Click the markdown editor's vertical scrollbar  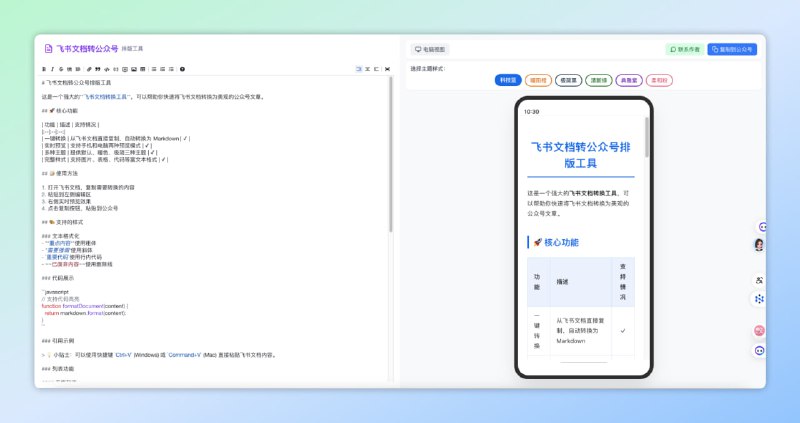(391, 155)
